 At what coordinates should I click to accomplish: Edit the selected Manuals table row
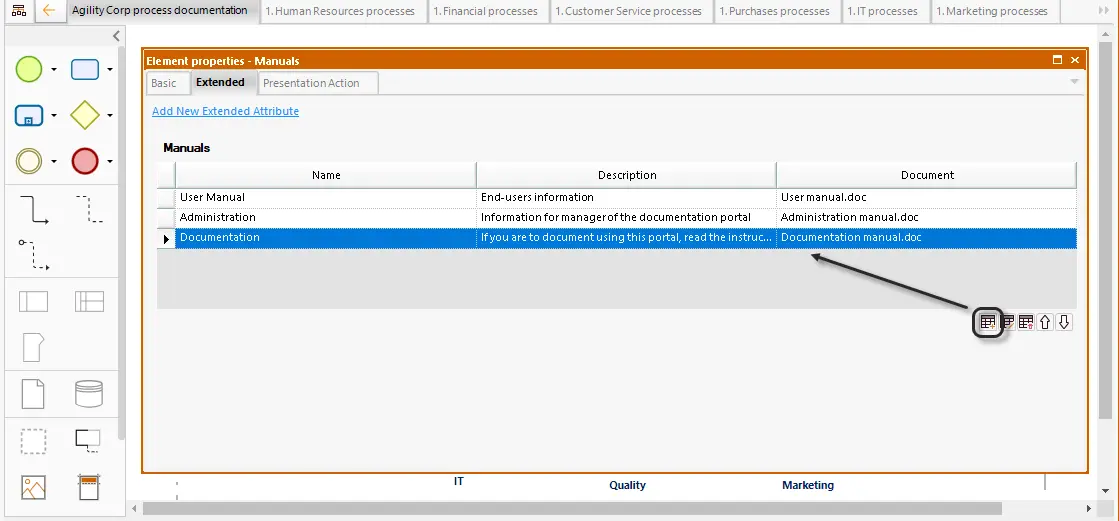tap(1008, 322)
